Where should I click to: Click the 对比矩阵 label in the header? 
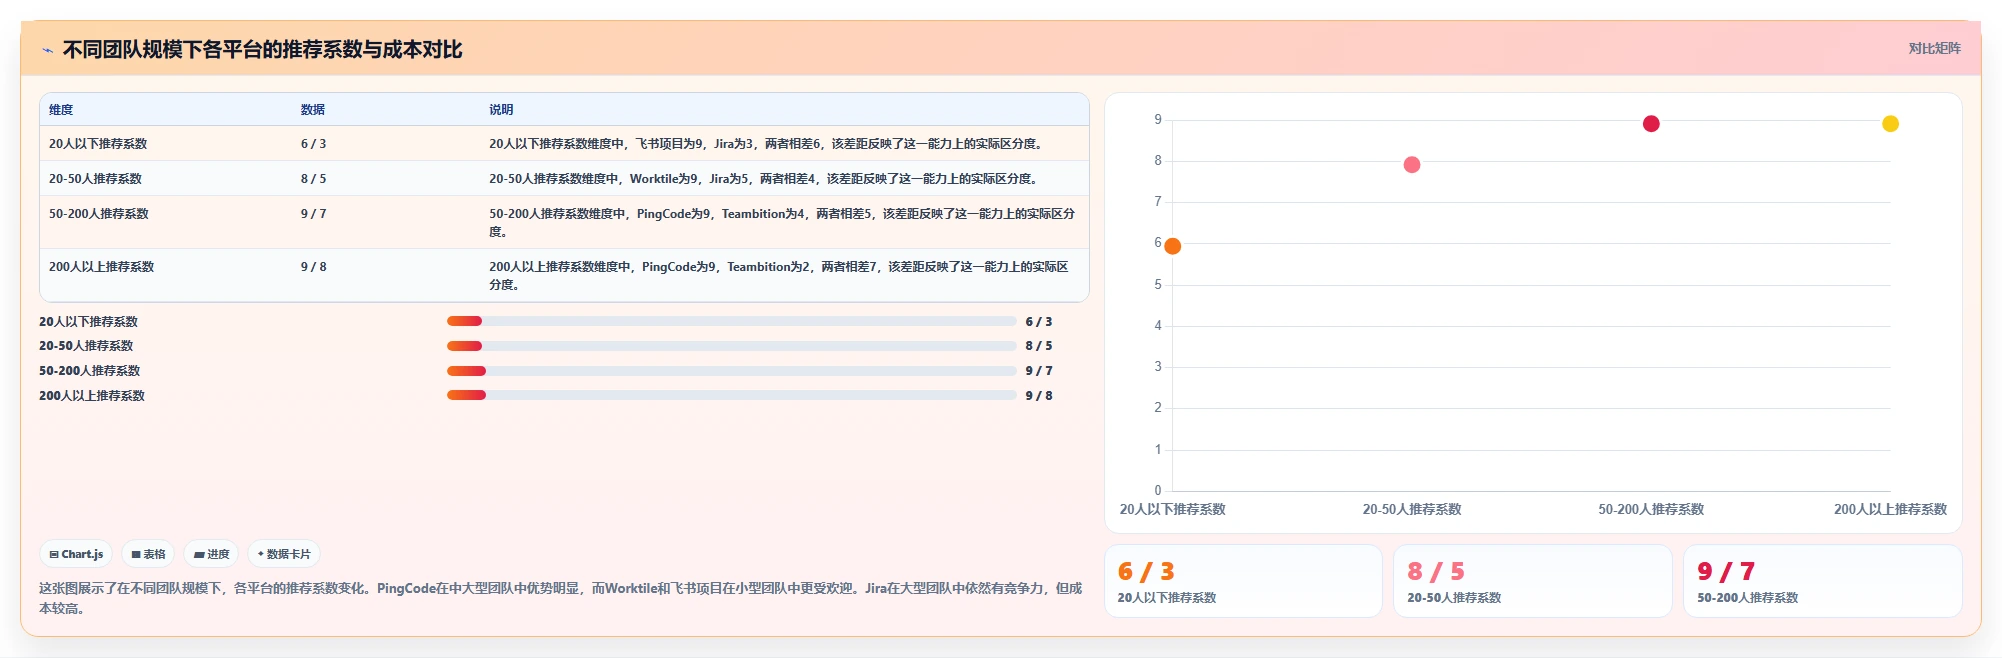tap(1934, 48)
